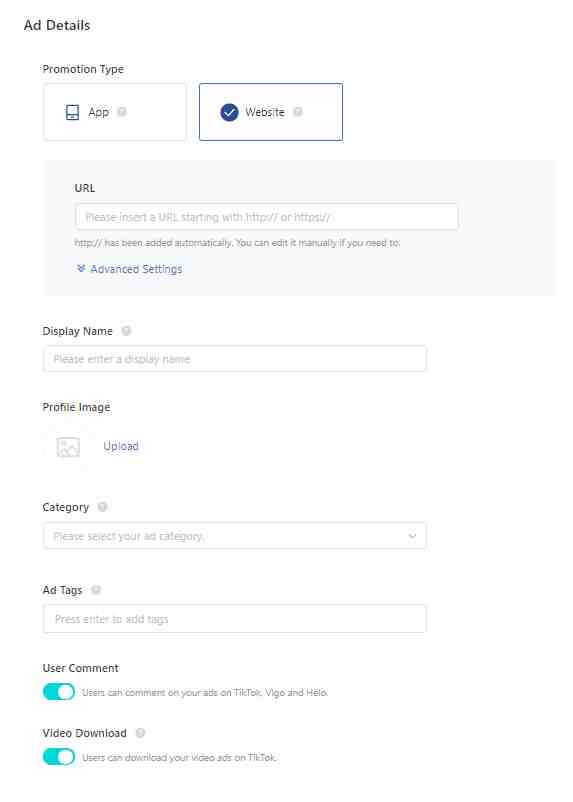This screenshot has height=802, width=573.
Task: Focus the URL input field
Action: (x=267, y=217)
